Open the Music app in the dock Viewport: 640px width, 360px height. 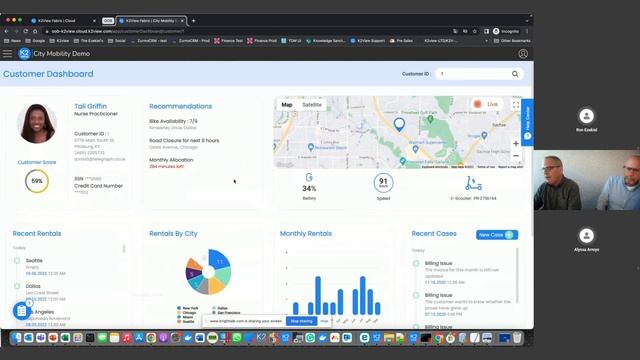pyautogui.click(x=127, y=338)
